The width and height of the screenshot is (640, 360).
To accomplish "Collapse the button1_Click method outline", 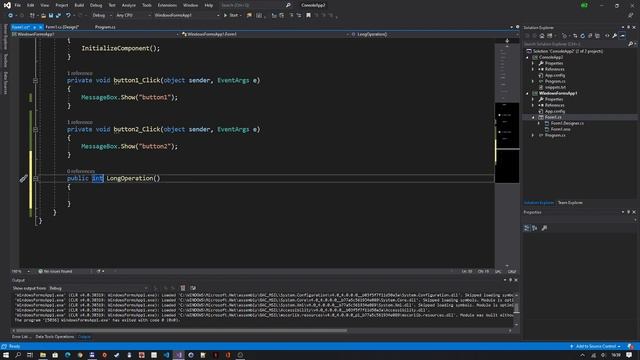I will point(36,80).
